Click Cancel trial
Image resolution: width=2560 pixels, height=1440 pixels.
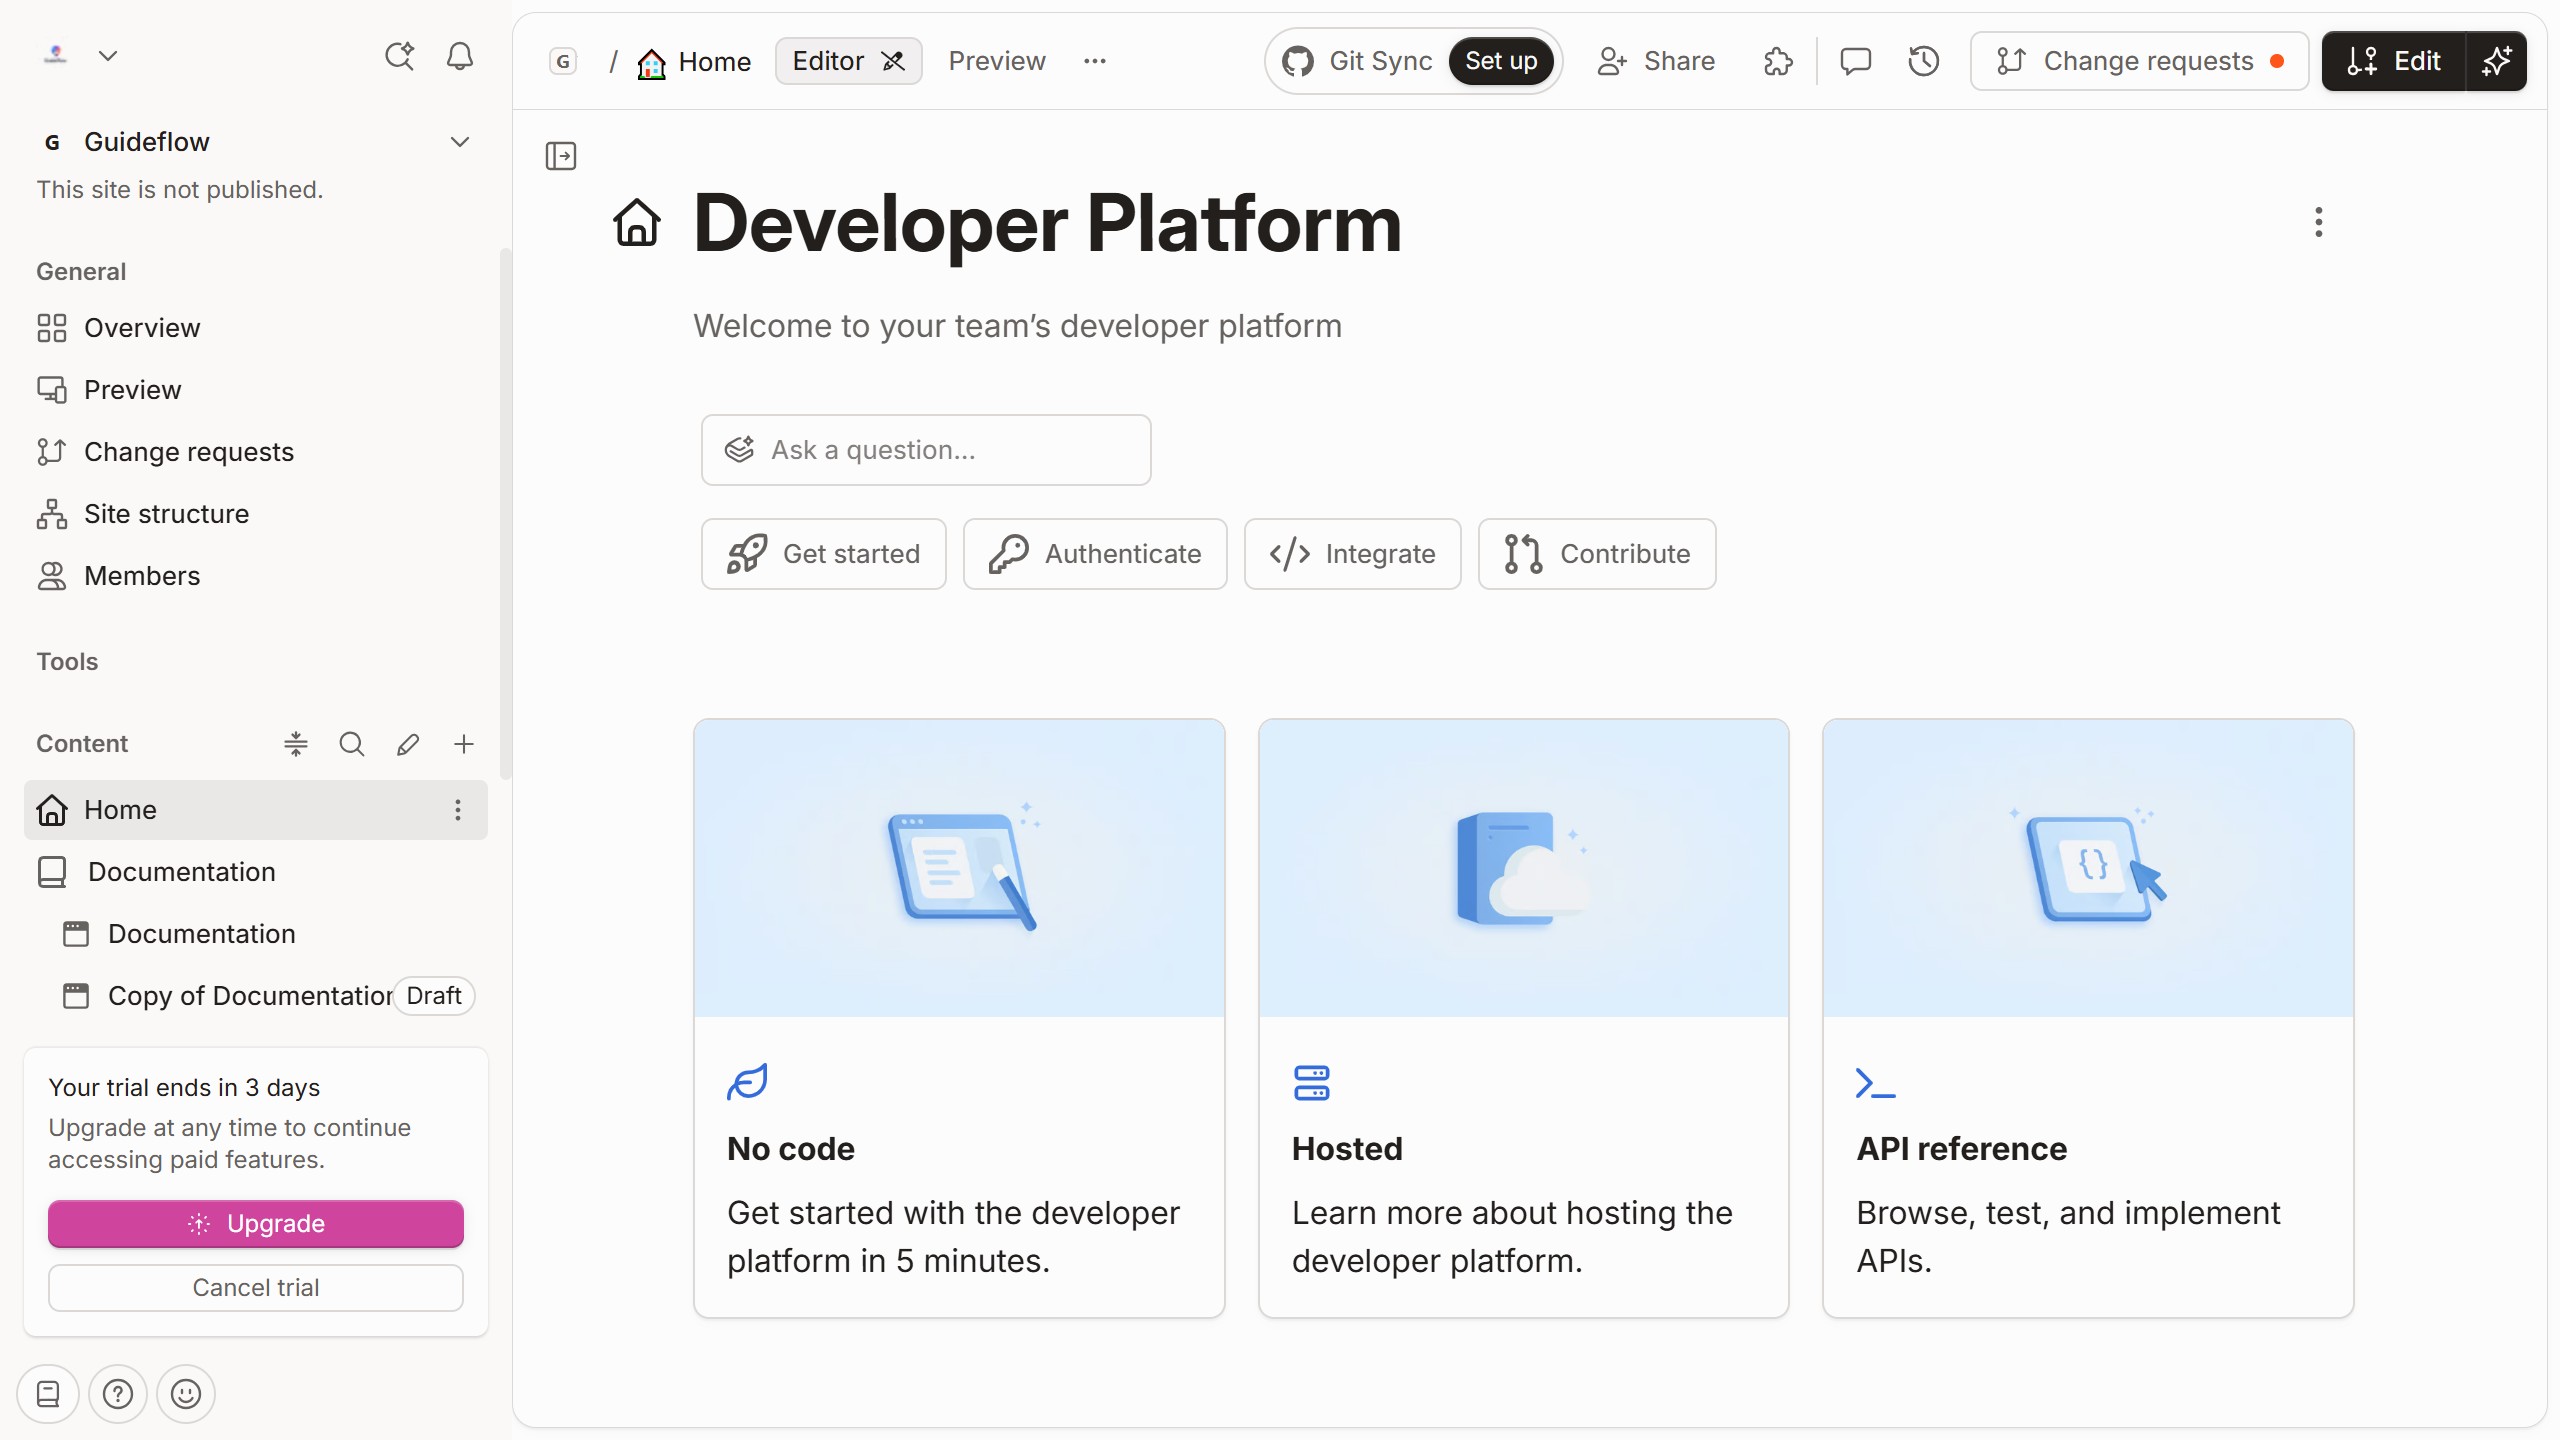(x=256, y=1288)
